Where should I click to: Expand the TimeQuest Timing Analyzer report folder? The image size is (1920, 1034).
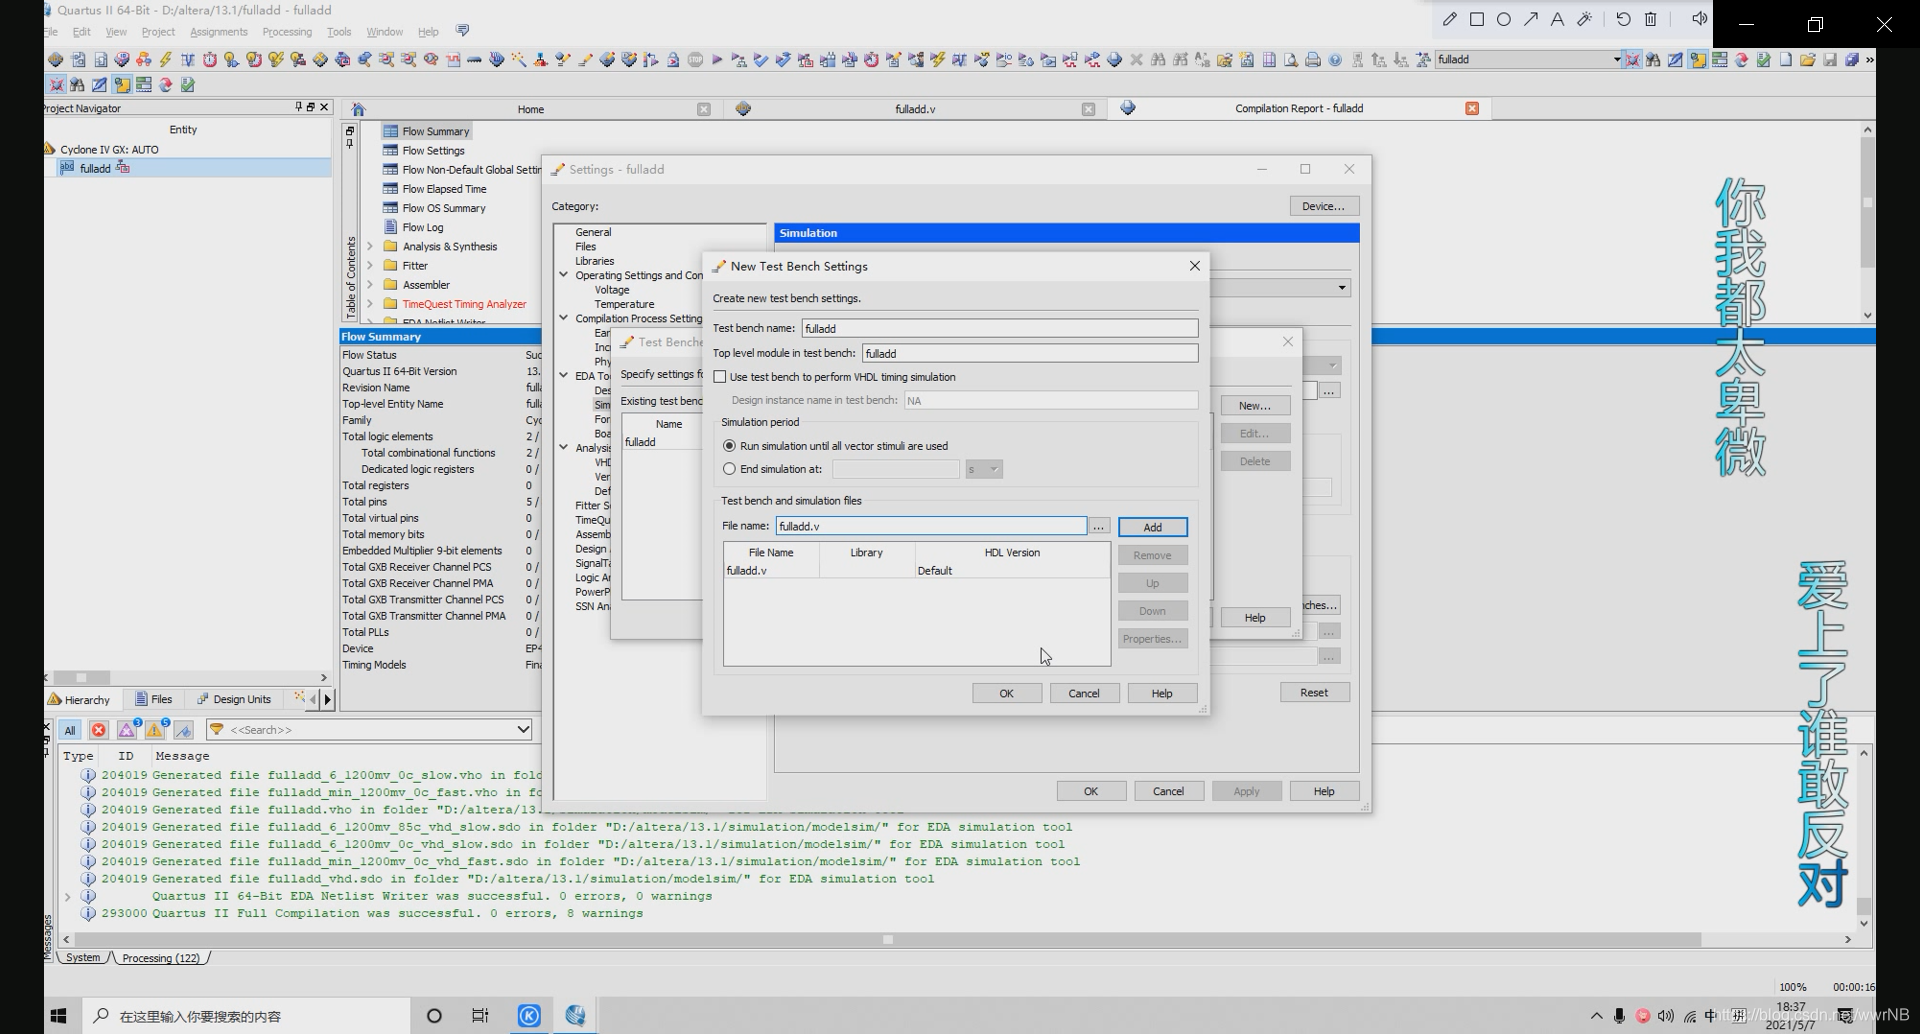(370, 304)
